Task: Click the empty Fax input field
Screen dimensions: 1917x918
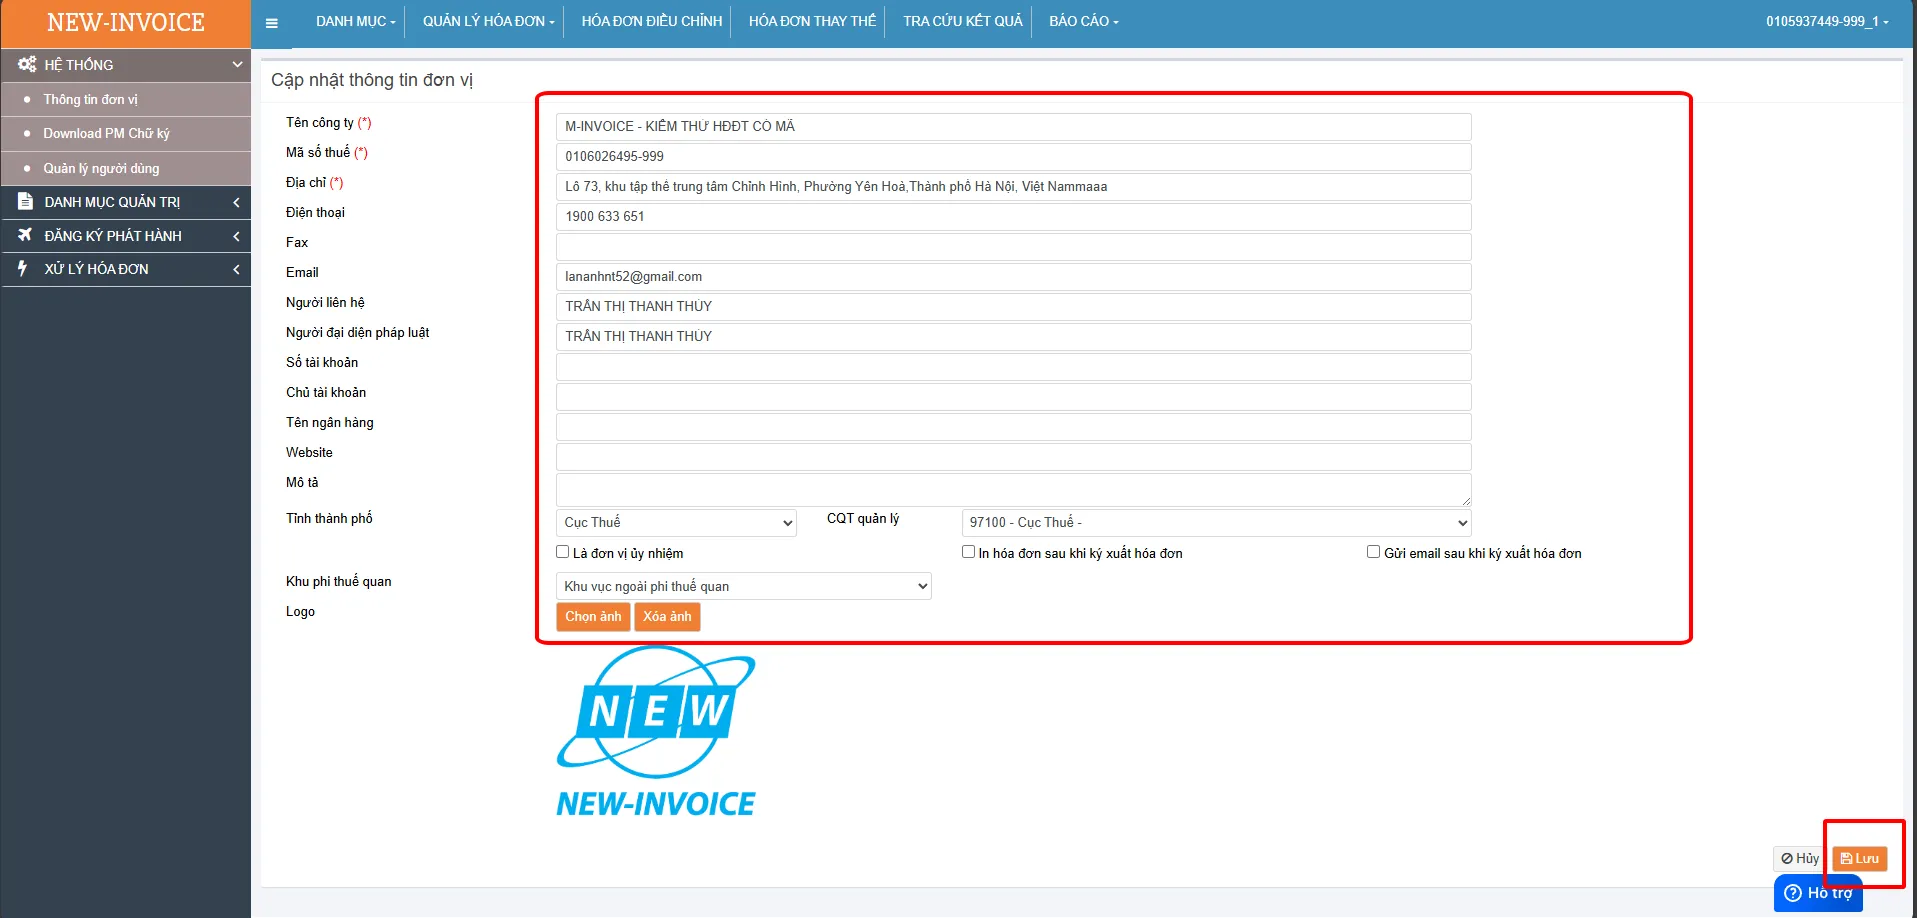Action: (1013, 246)
